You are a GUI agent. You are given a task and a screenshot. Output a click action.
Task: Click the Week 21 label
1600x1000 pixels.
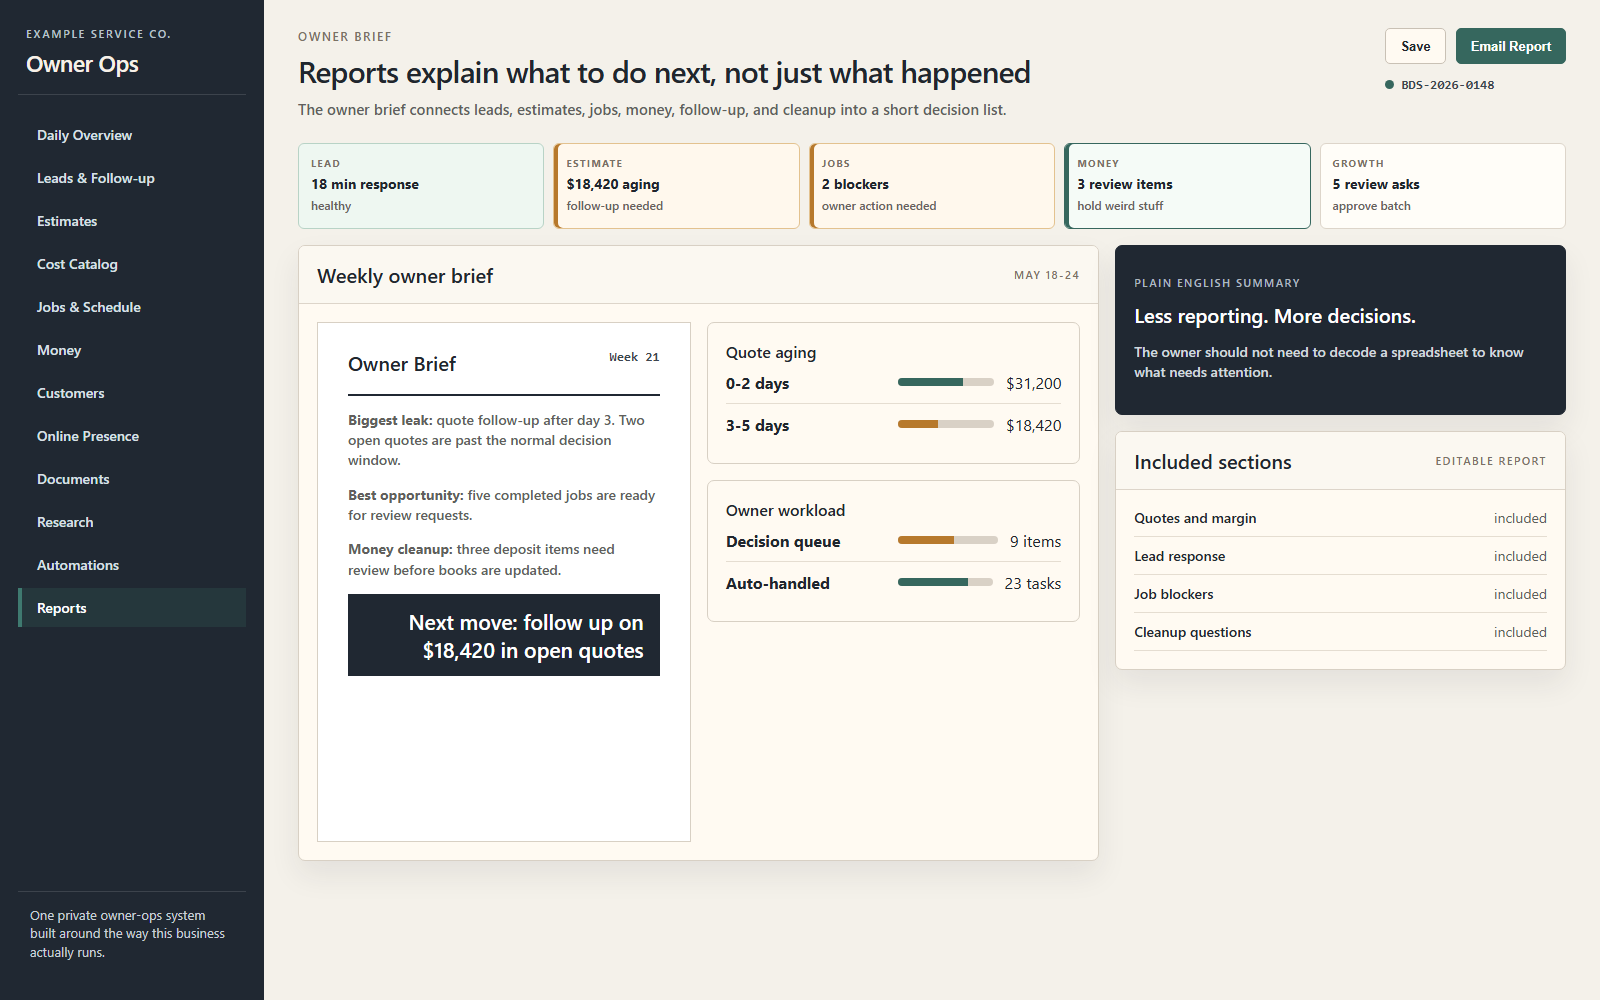pyautogui.click(x=634, y=357)
